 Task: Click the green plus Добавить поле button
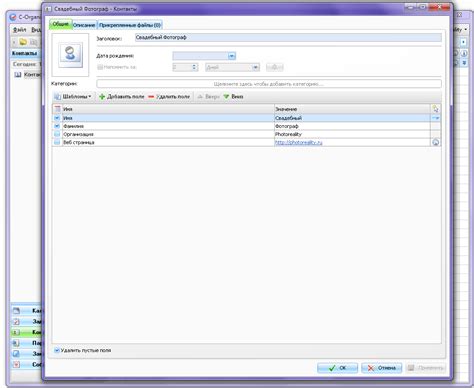[x=122, y=97]
